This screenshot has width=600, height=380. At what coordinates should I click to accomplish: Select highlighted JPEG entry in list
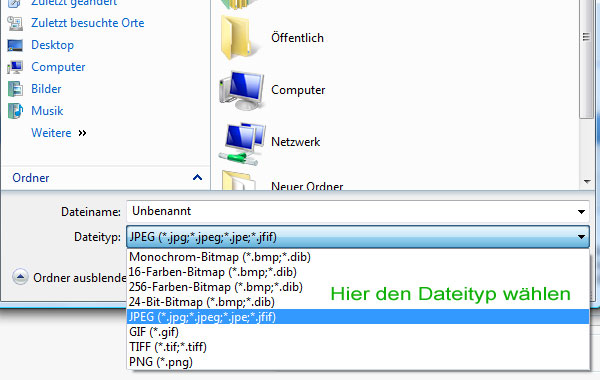[x=358, y=317]
